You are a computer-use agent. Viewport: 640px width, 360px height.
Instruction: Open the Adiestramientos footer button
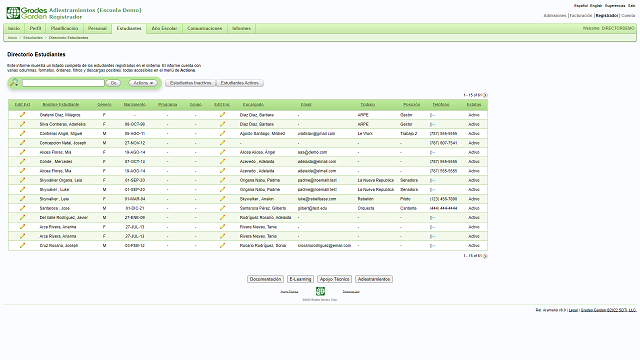(x=374, y=279)
